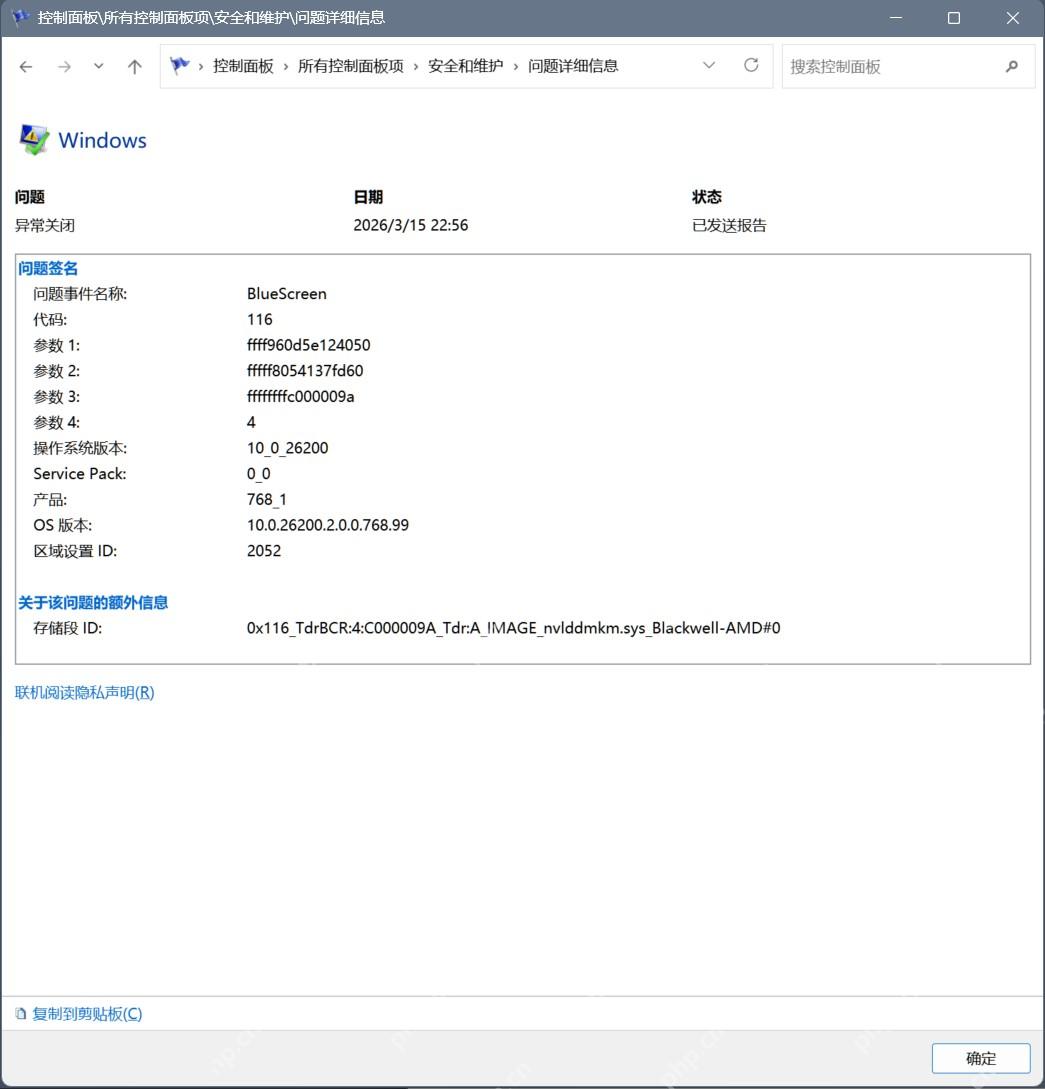Click the 关于该问题的额外信息 heading

(93, 603)
